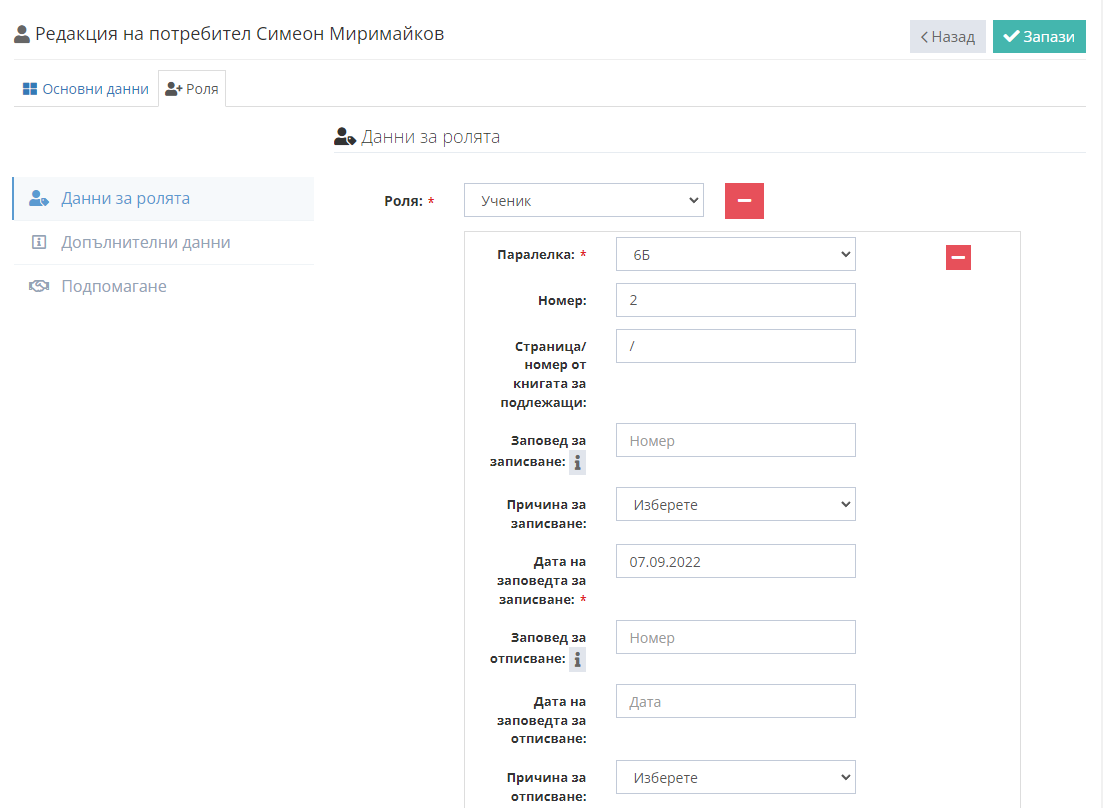The width and height of the screenshot is (1103, 808).
Task: Expand the Причина за записване dropdown
Action: [x=736, y=504]
